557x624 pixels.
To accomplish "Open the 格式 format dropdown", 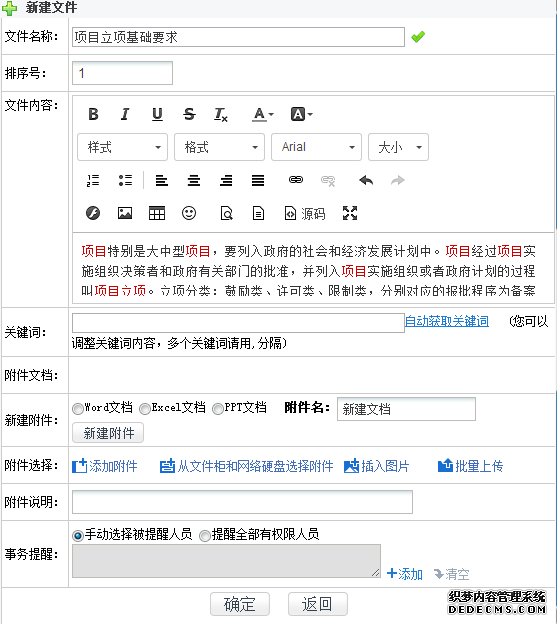I will click(220, 147).
